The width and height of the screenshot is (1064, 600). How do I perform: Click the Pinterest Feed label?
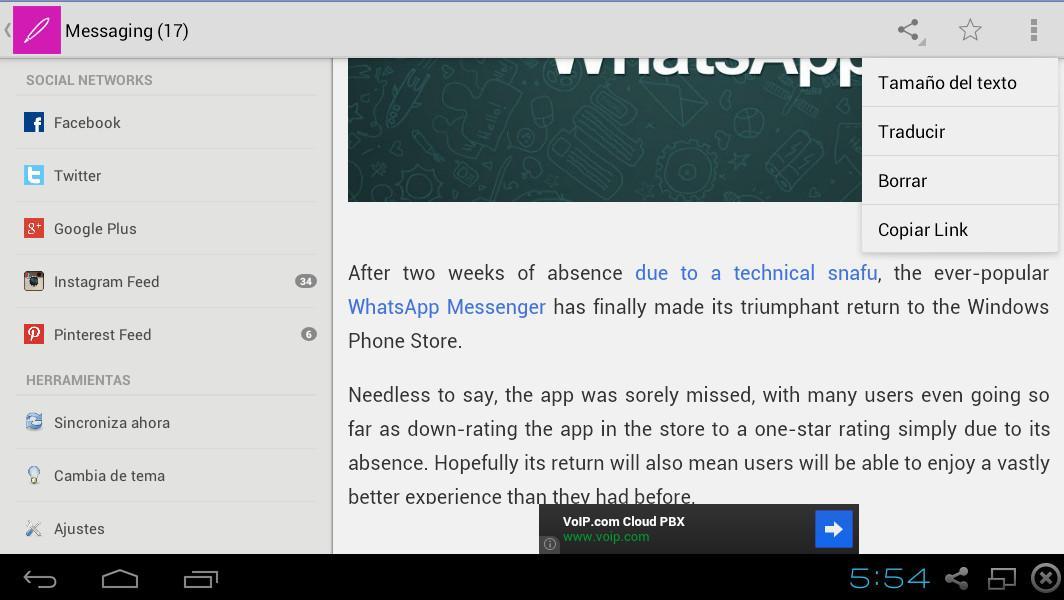point(102,335)
